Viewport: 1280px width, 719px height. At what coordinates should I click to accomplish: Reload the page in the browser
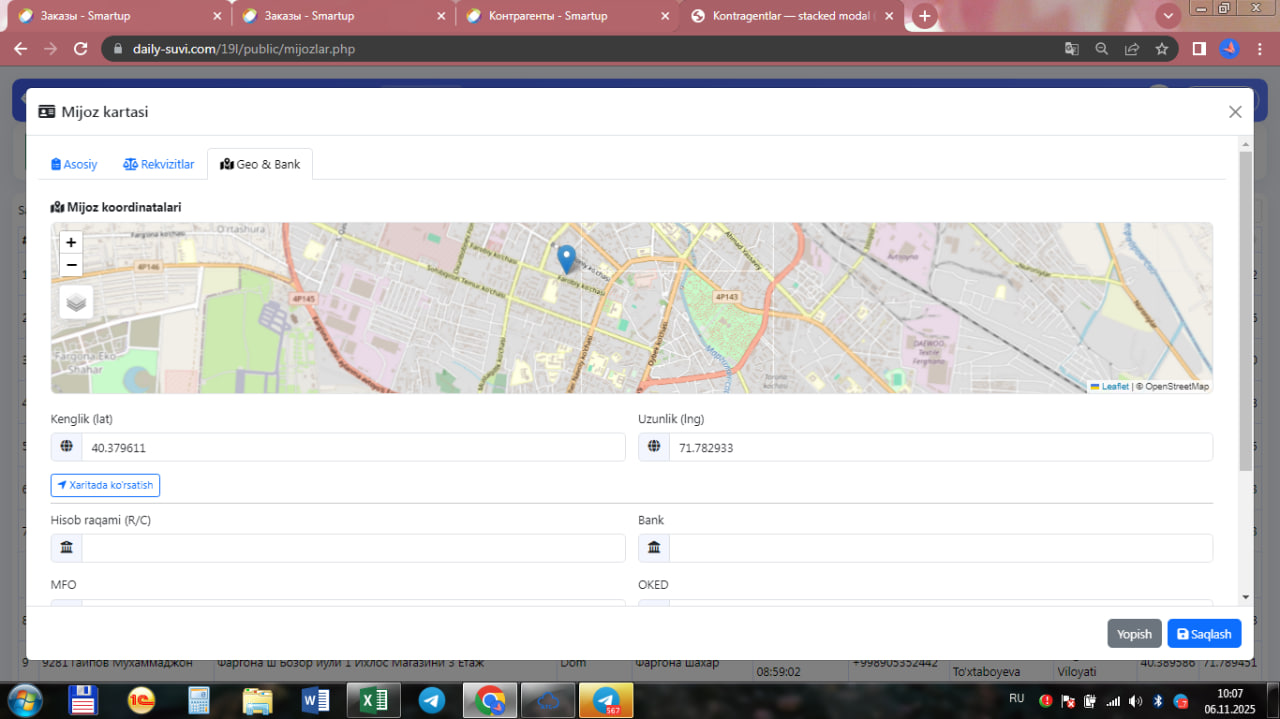[x=82, y=49]
